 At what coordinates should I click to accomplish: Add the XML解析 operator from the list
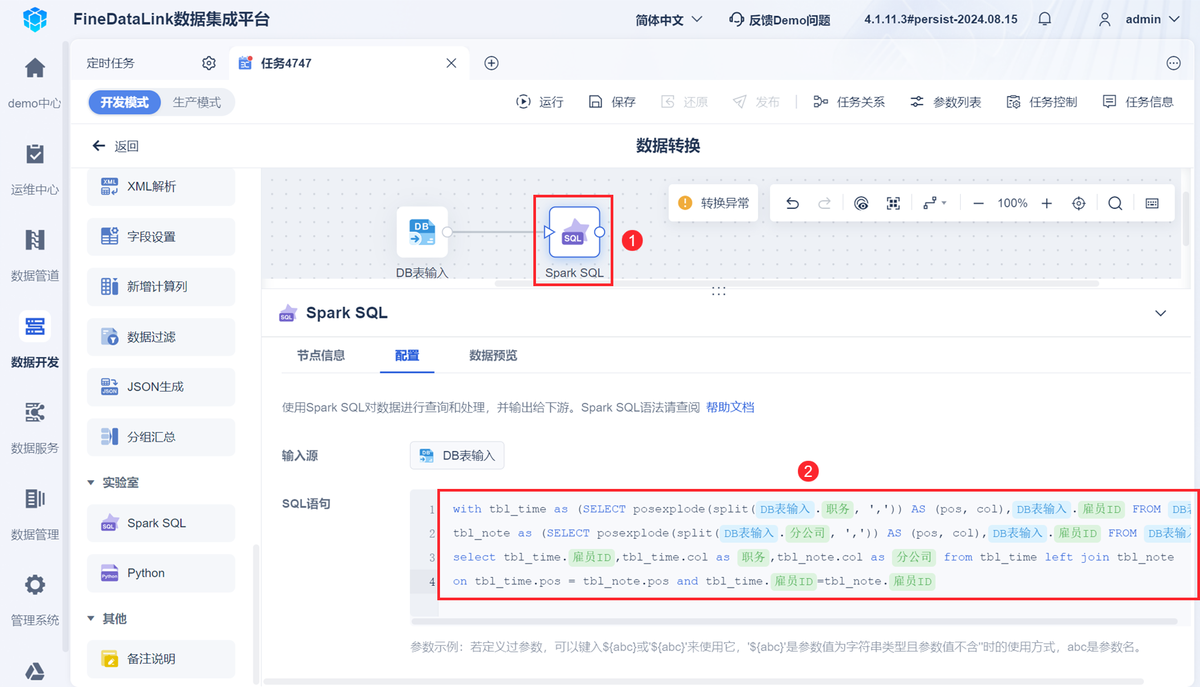coord(161,186)
